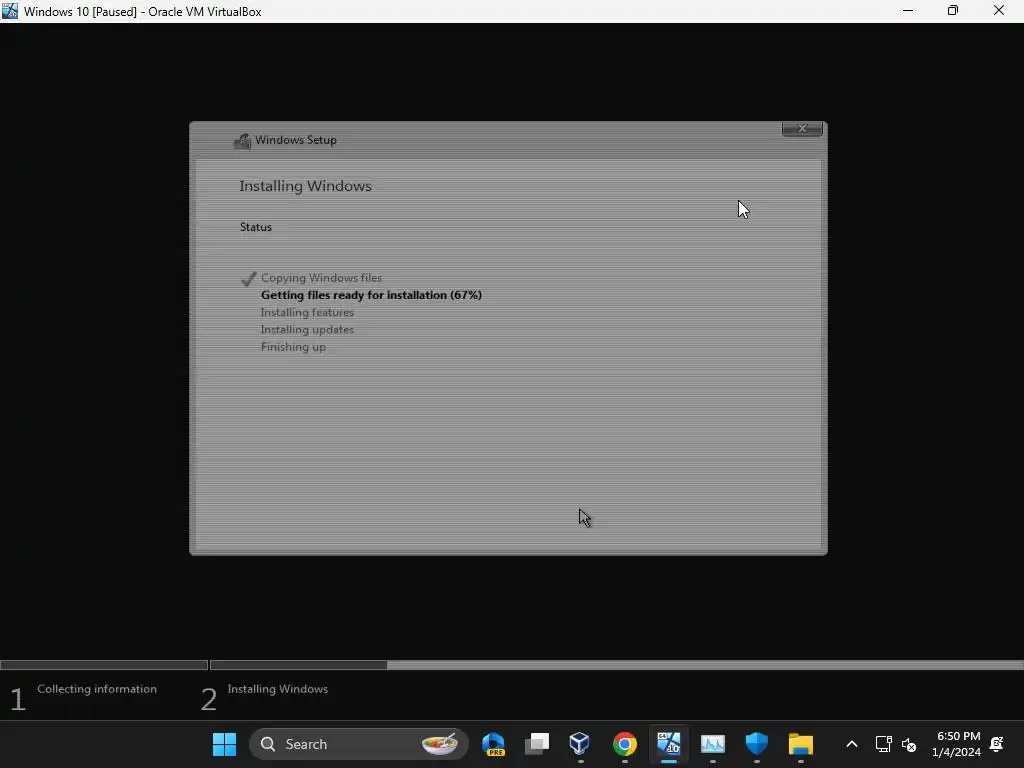Click the search highlight image in Search box

point(440,744)
